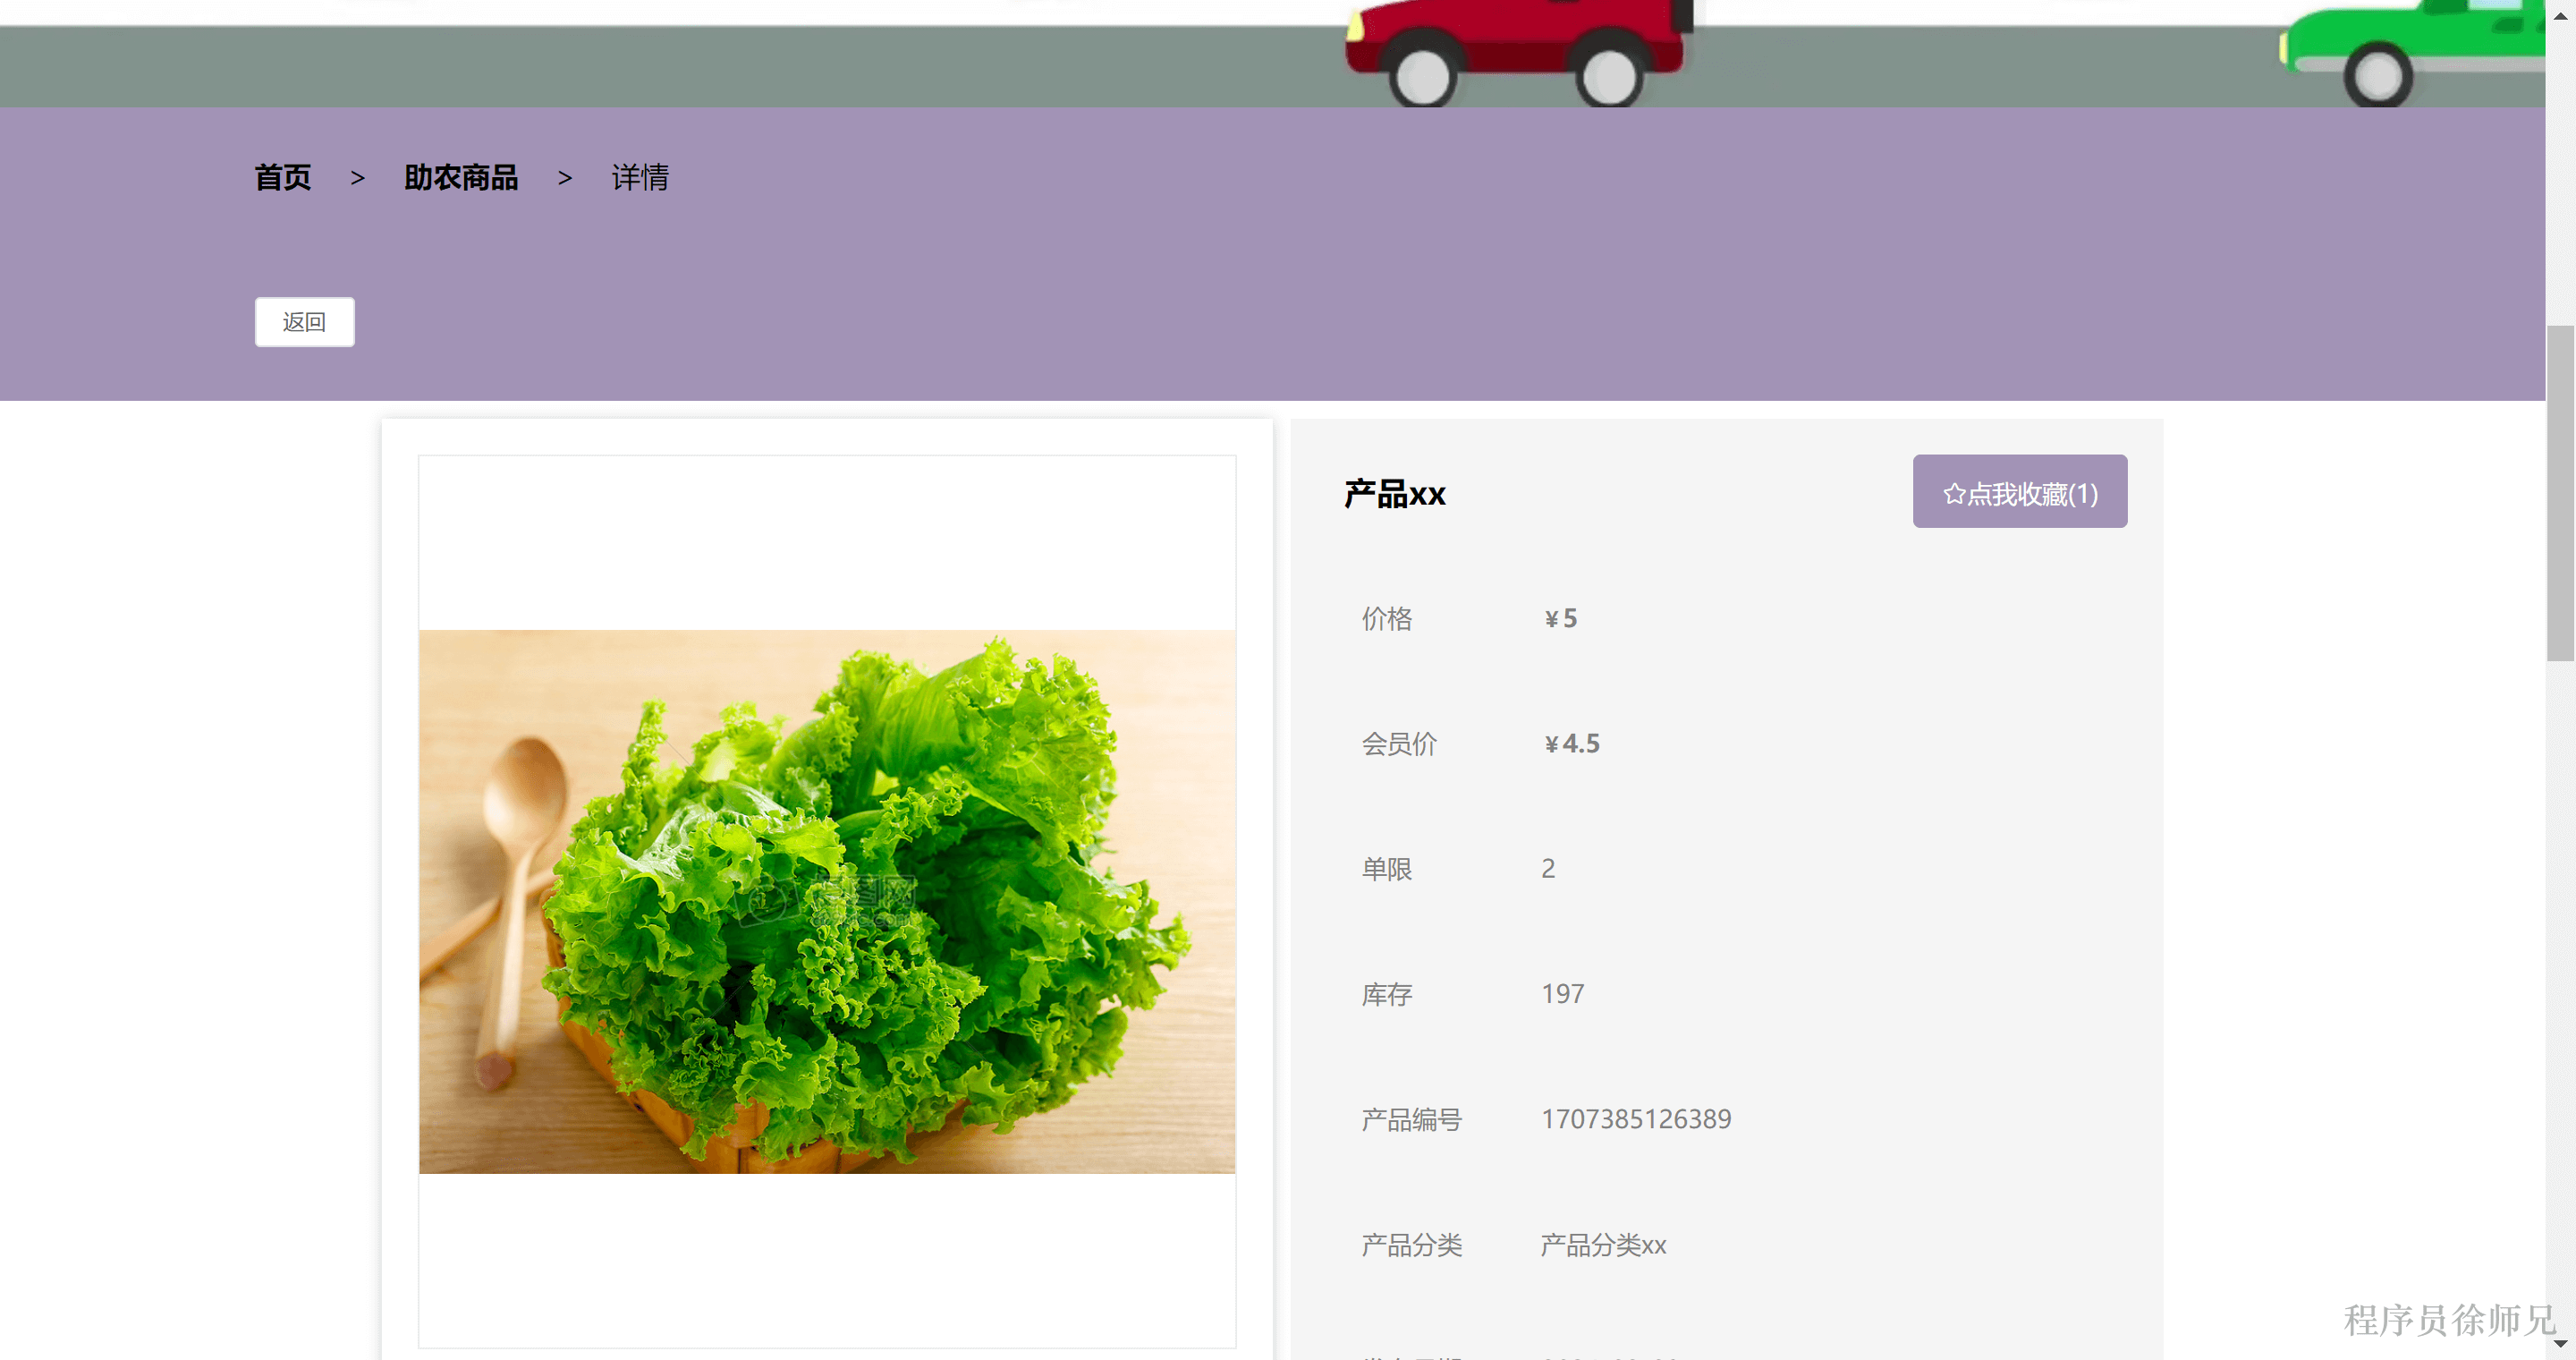Open the 首页 breadcrumb link
Viewport: 2576px width, 1360px height.
point(283,177)
